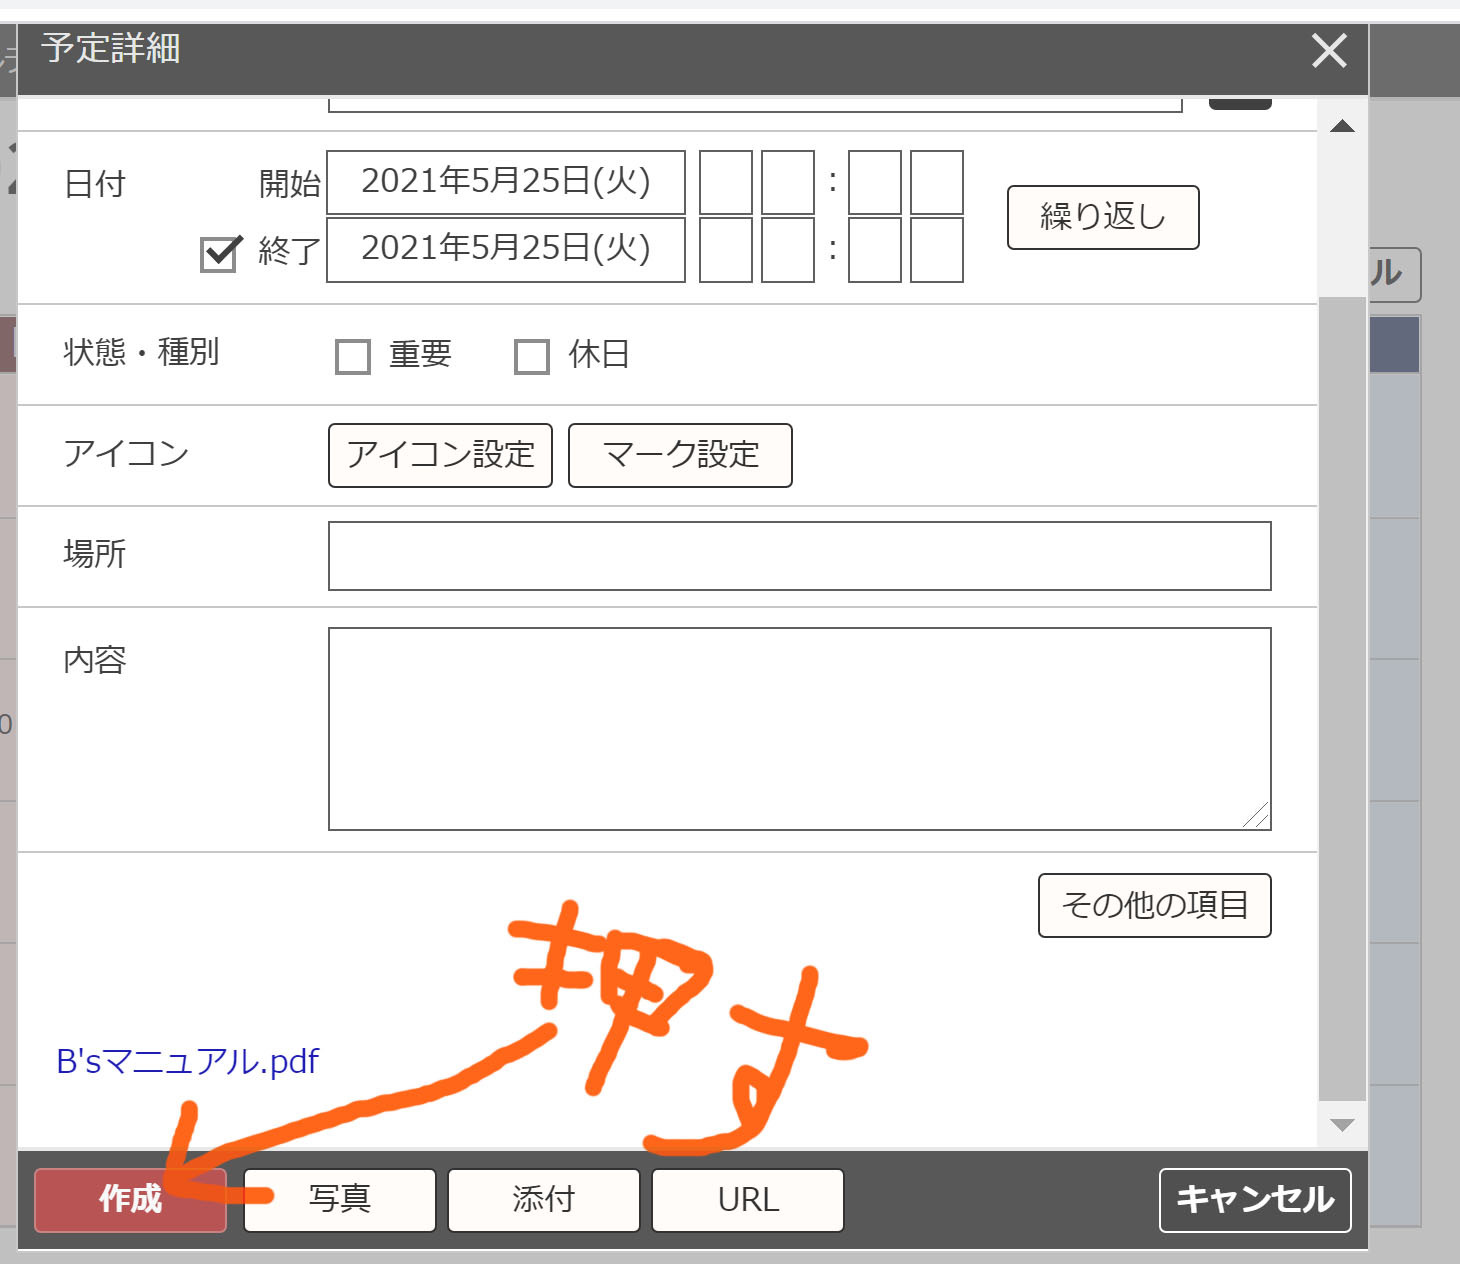The image size is (1460, 1264).
Task: Open the start date picker field
Action: (x=505, y=182)
